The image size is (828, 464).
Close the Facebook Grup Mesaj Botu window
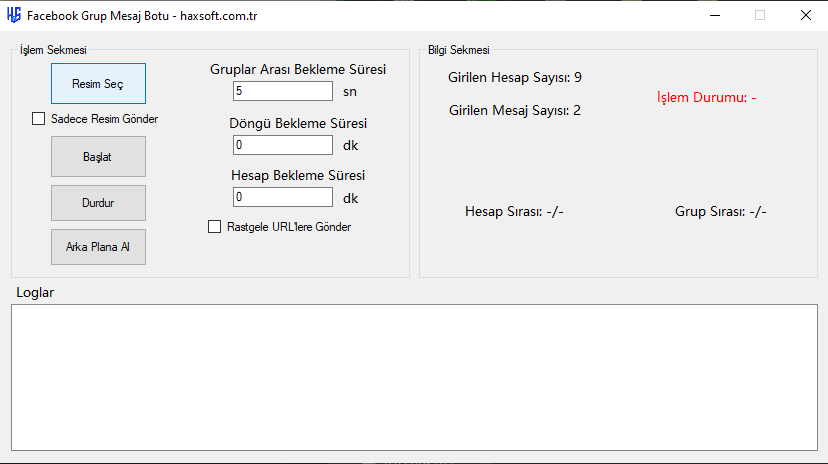(x=806, y=15)
